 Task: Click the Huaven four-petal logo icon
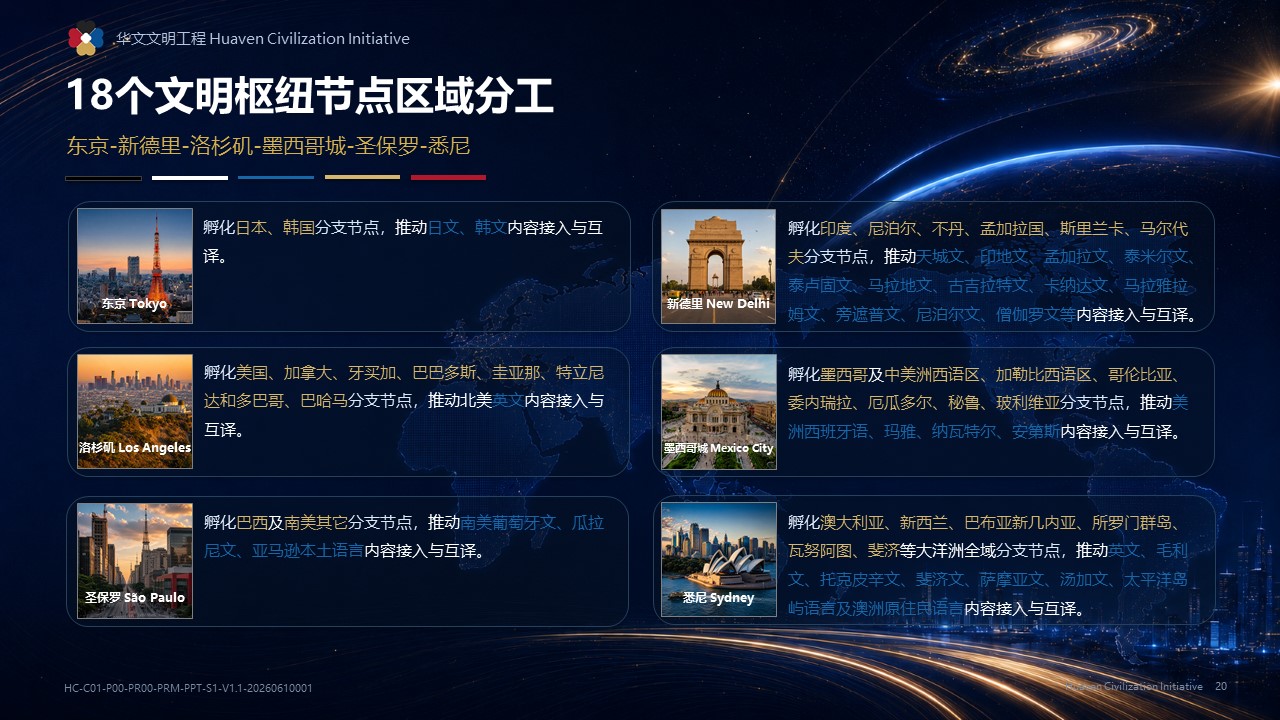(86, 38)
